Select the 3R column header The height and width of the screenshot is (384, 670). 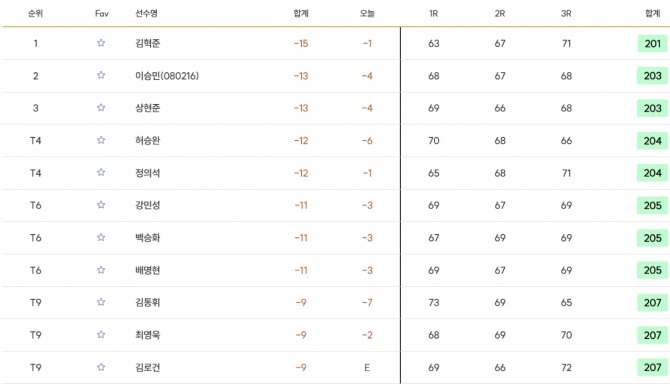tap(566, 13)
